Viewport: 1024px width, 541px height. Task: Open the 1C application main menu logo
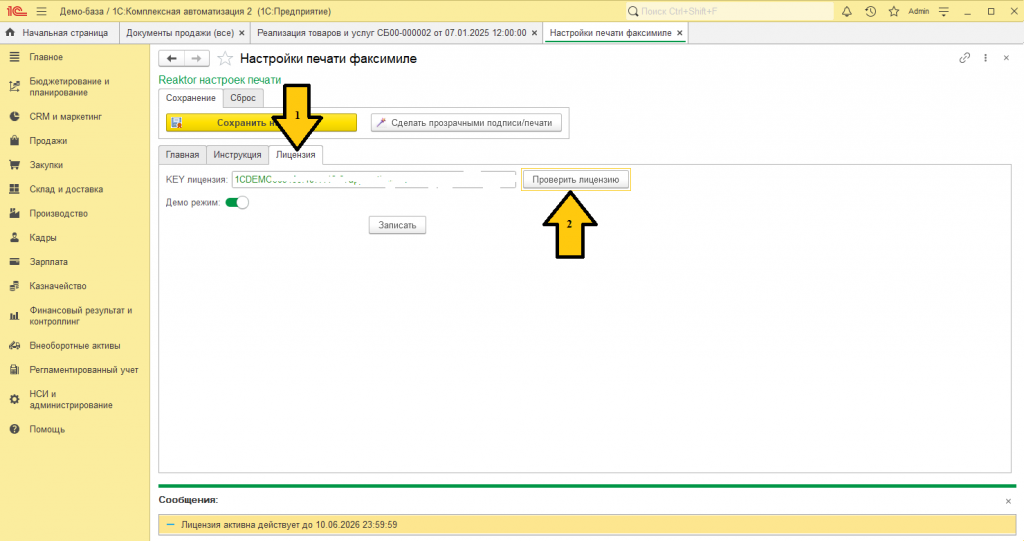[x=17, y=11]
